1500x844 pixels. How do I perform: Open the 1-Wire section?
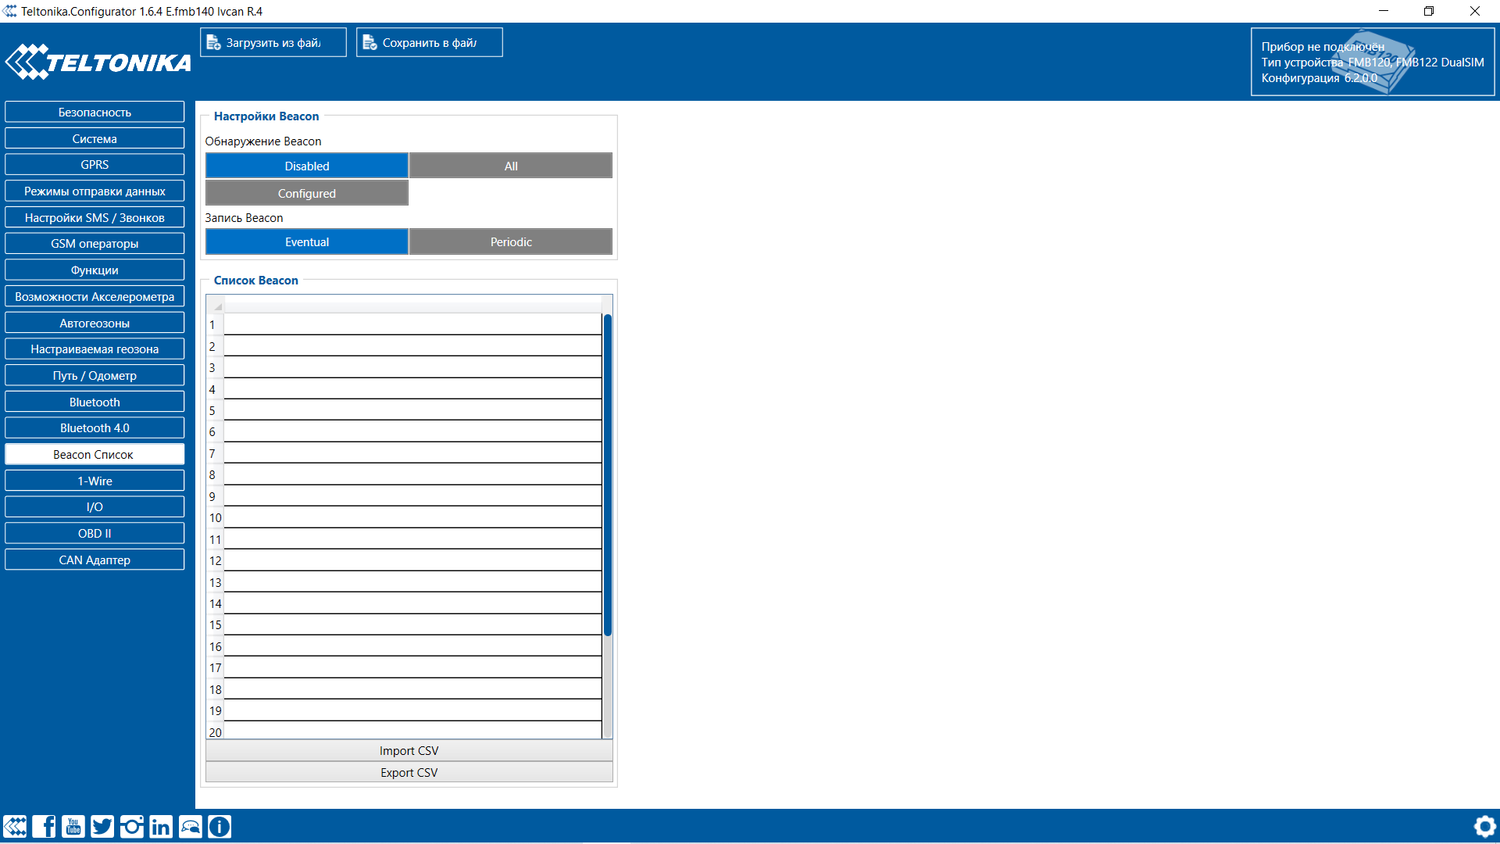coord(95,481)
